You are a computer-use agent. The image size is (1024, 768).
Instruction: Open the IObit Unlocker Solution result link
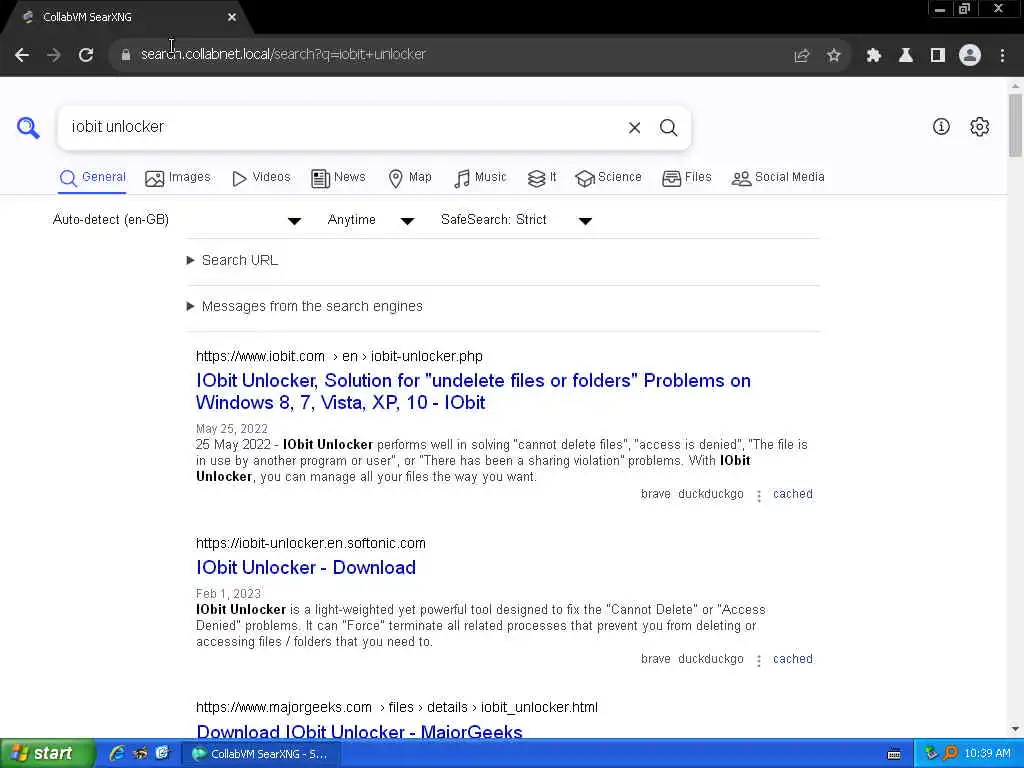pyautogui.click(x=473, y=391)
